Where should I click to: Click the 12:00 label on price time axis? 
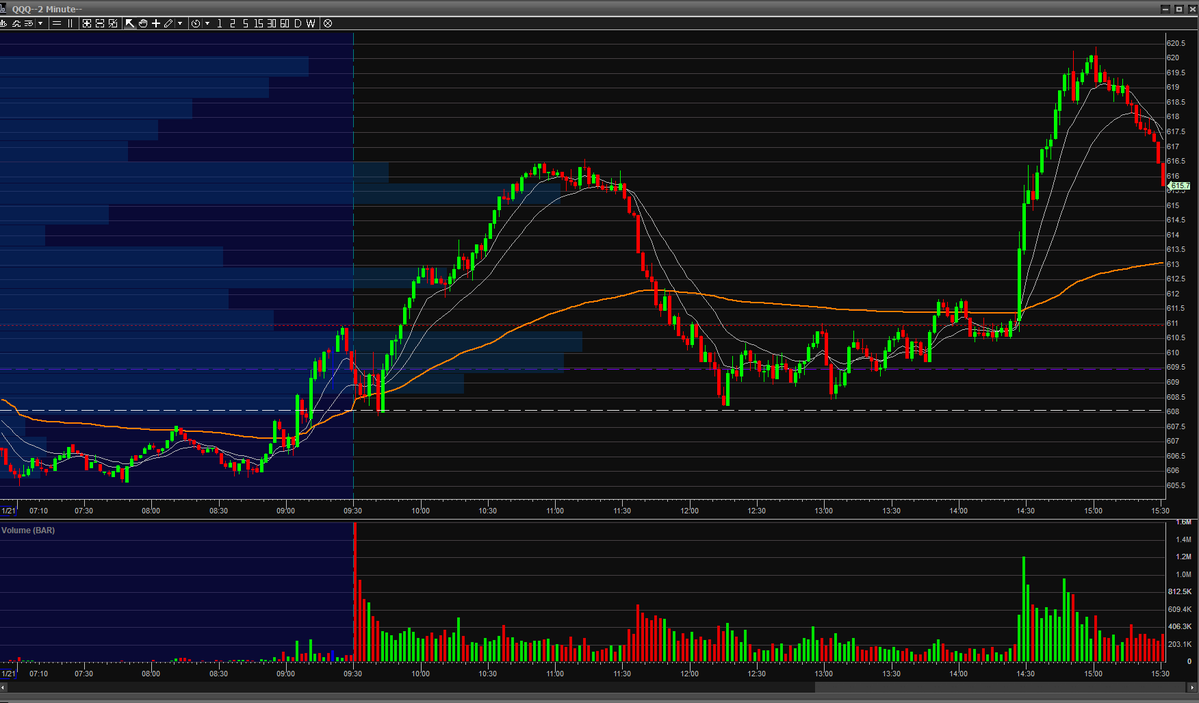(689, 510)
